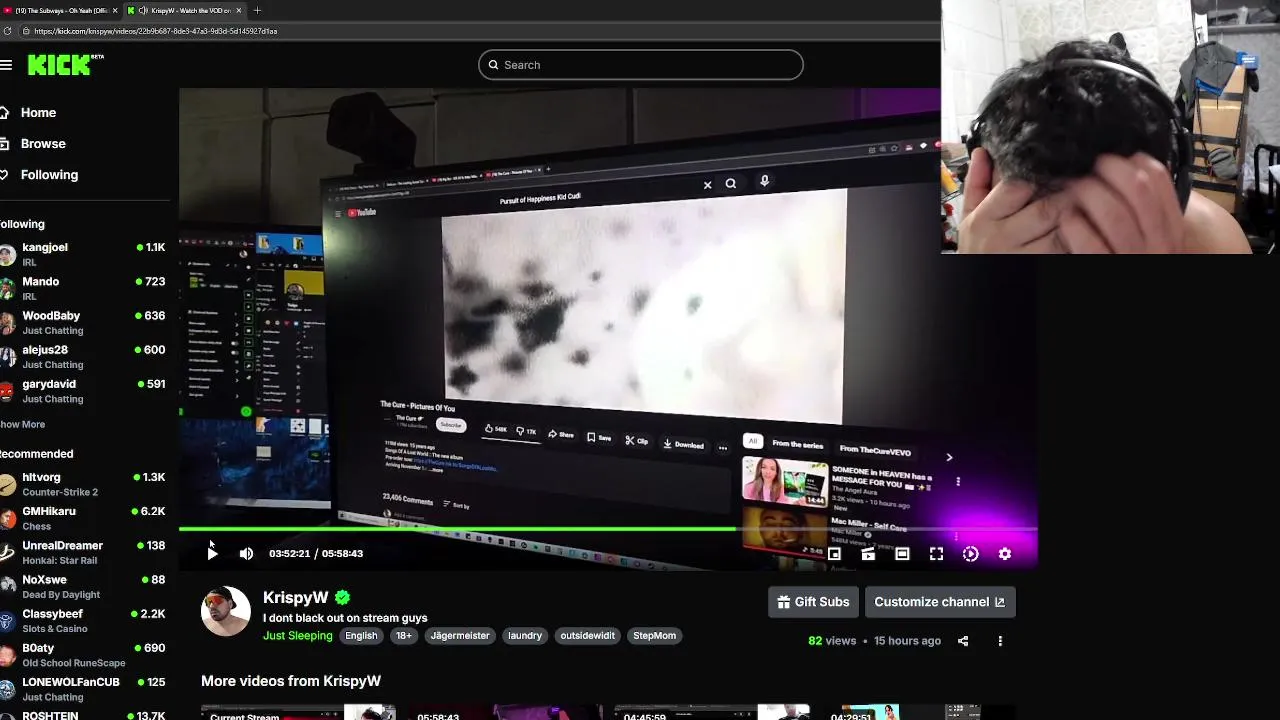The image size is (1280, 720).
Task: Create a clip with clapperboard icon
Action: pos(868,553)
